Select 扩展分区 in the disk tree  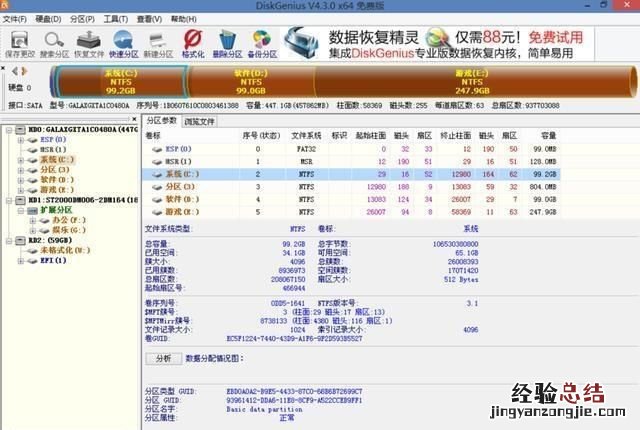click(x=56, y=210)
